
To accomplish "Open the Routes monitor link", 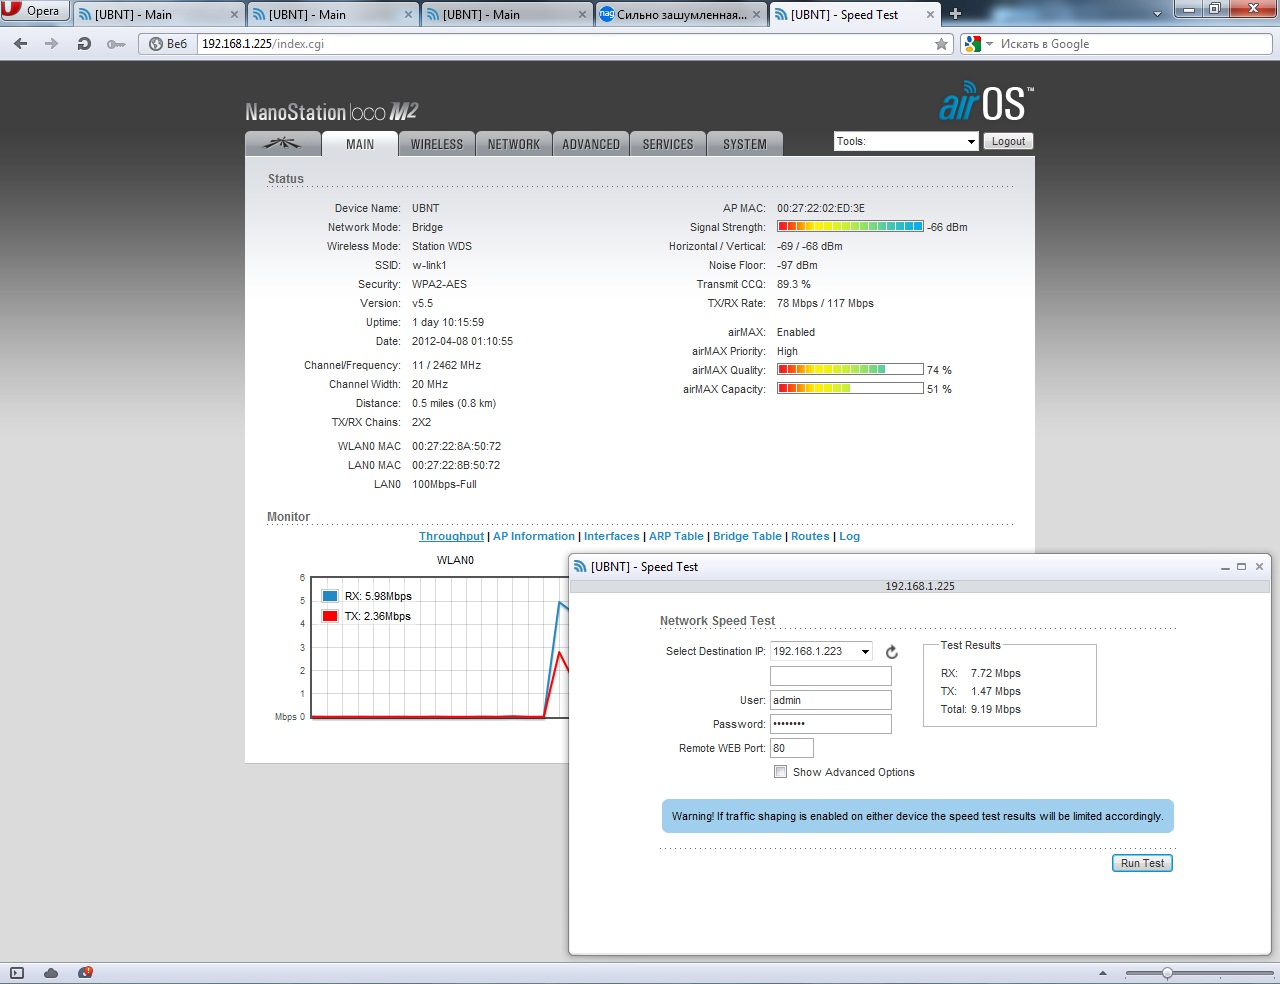I will 810,536.
